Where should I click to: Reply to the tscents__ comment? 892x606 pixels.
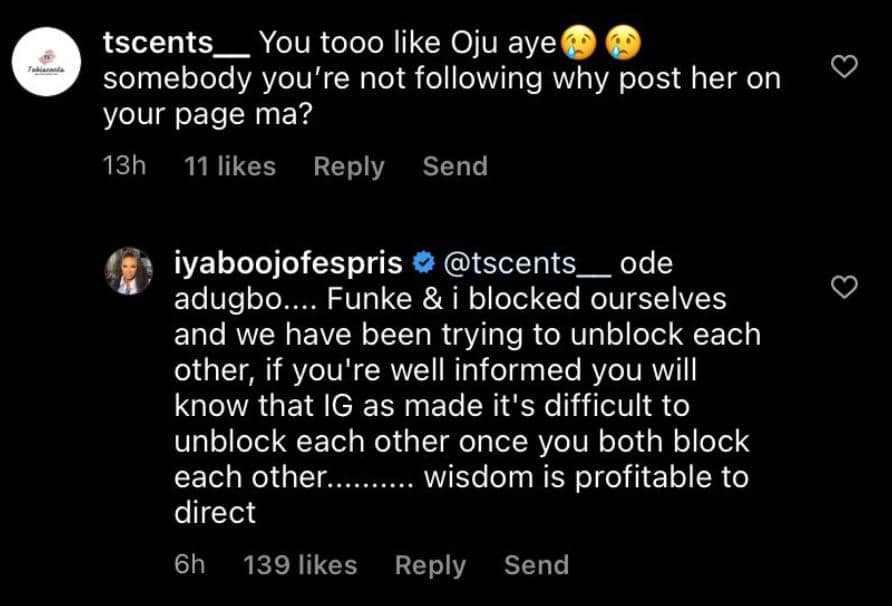pyautogui.click(x=348, y=166)
